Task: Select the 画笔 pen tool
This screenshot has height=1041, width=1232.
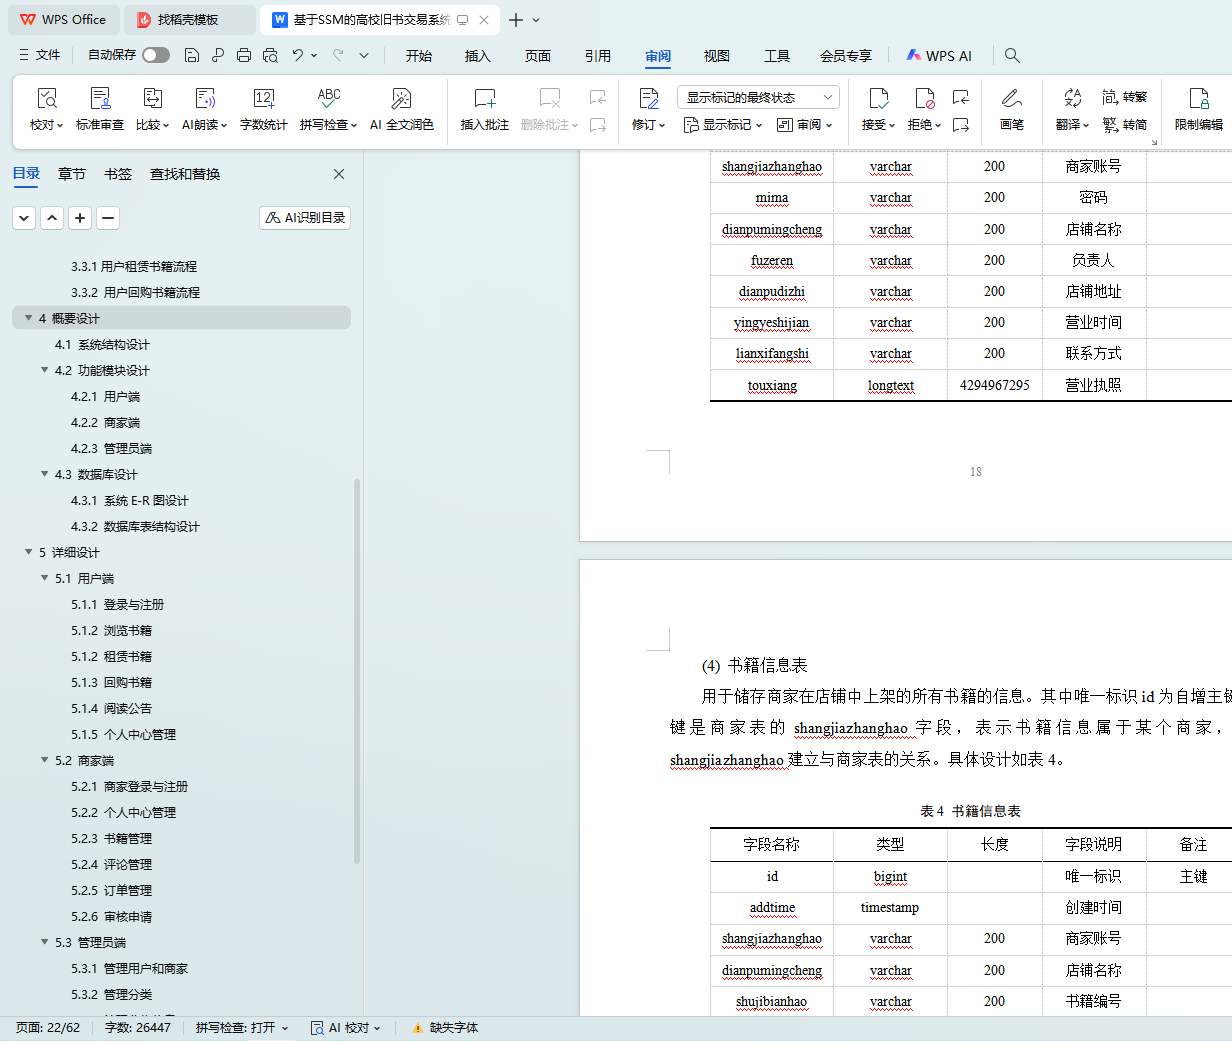Action: [1012, 108]
